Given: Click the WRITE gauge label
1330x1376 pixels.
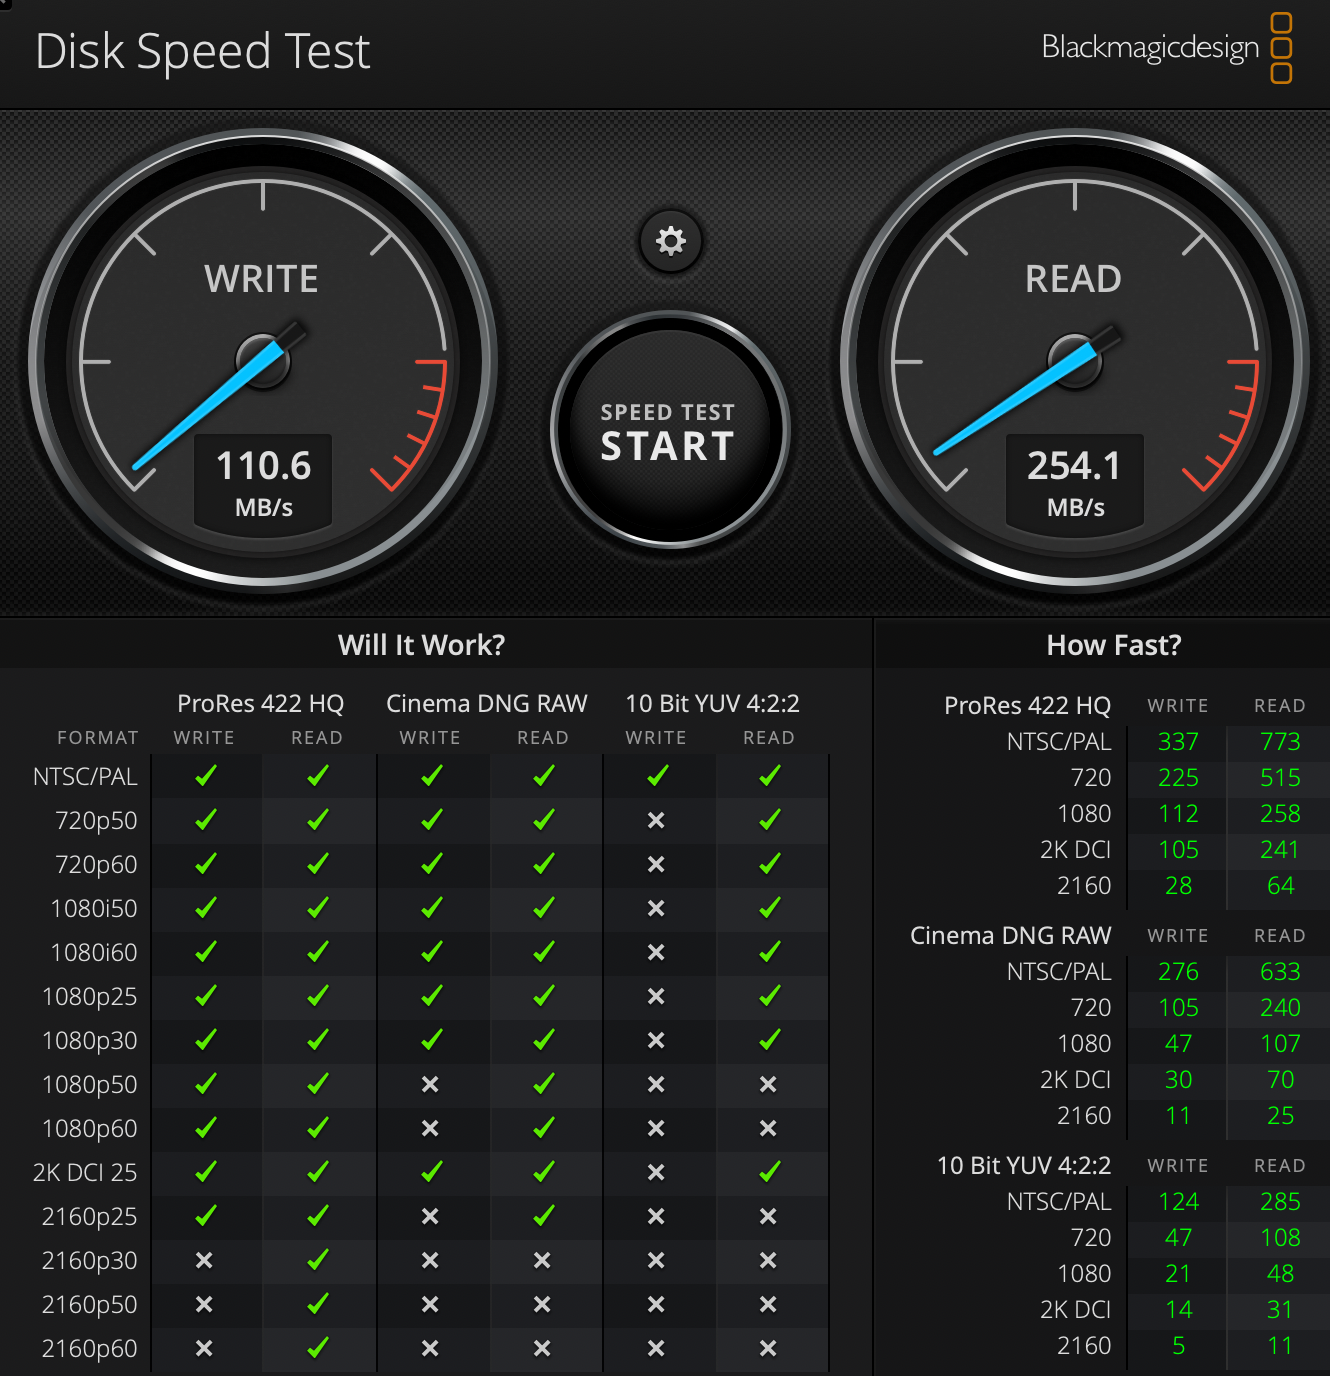Looking at the screenshot, I should coord(262,279).
